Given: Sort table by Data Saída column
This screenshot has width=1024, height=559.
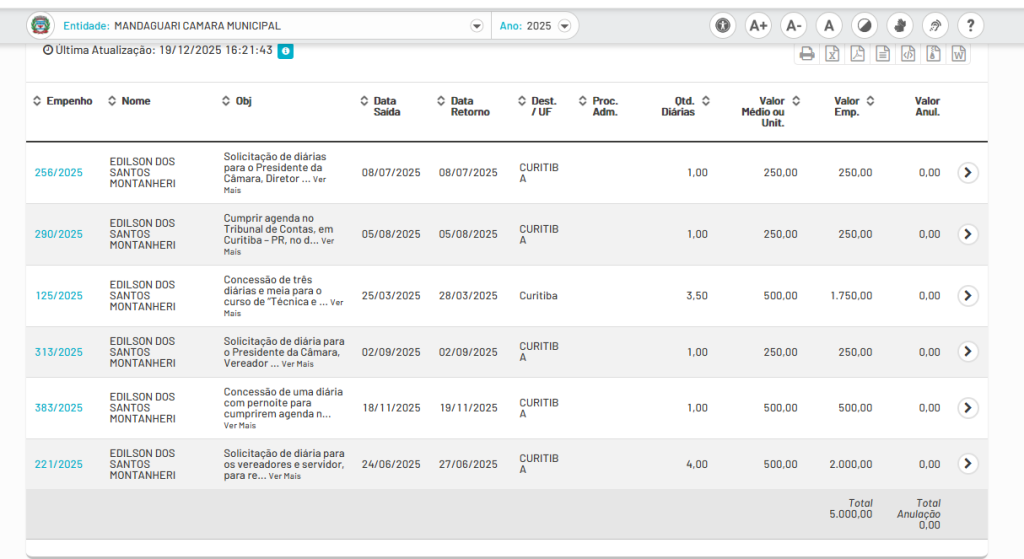Looking at the screenshot, I should point(386,106).
